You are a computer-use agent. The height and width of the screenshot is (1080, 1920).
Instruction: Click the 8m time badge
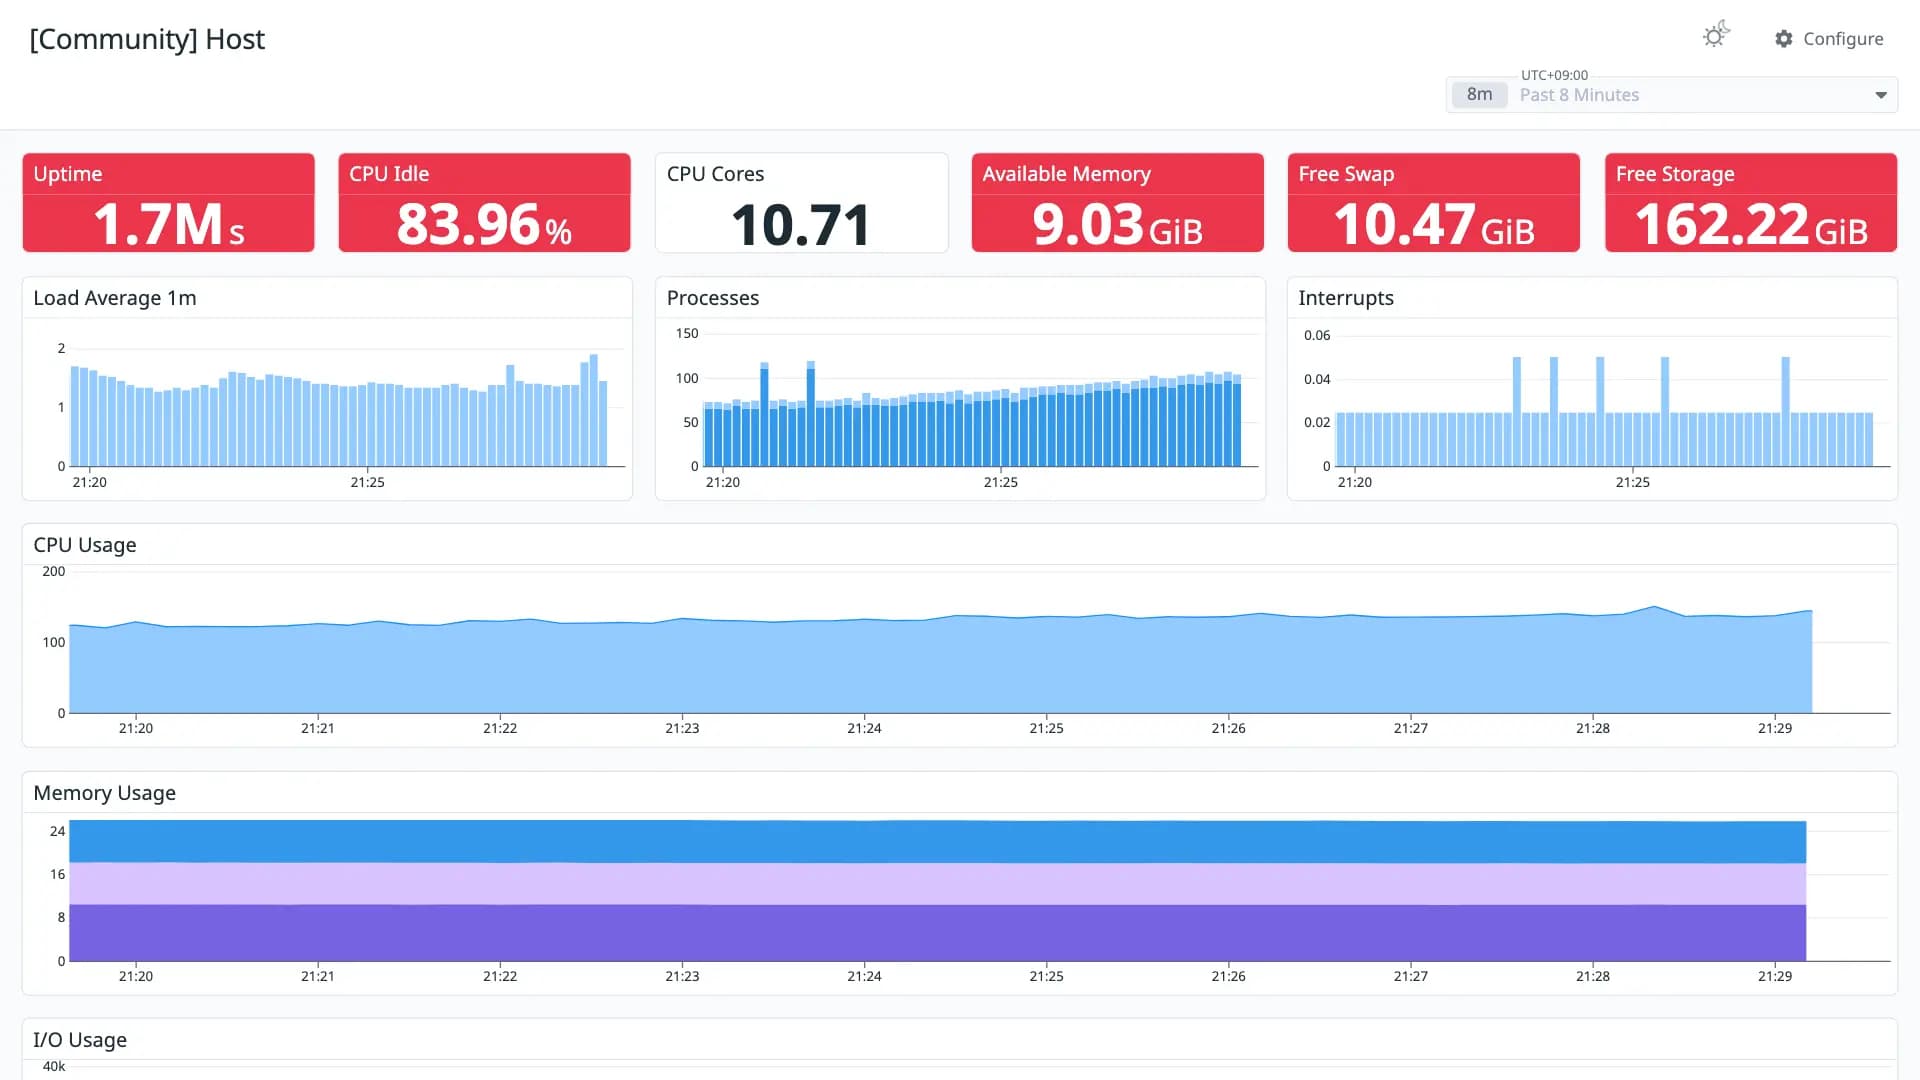pyautogui.click(x=1479, y=94)
